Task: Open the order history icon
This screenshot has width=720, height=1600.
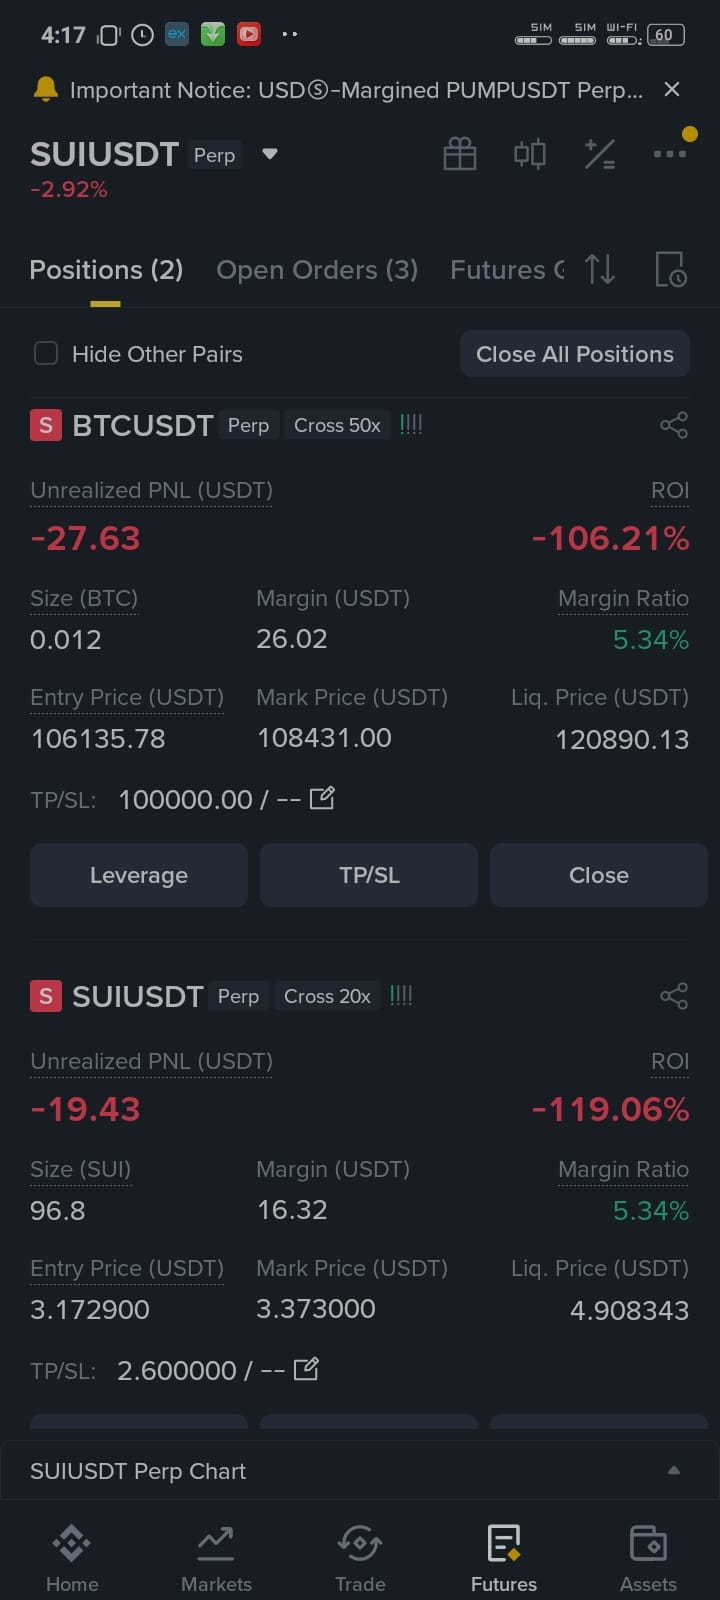Action: click(x=671, y=269)
